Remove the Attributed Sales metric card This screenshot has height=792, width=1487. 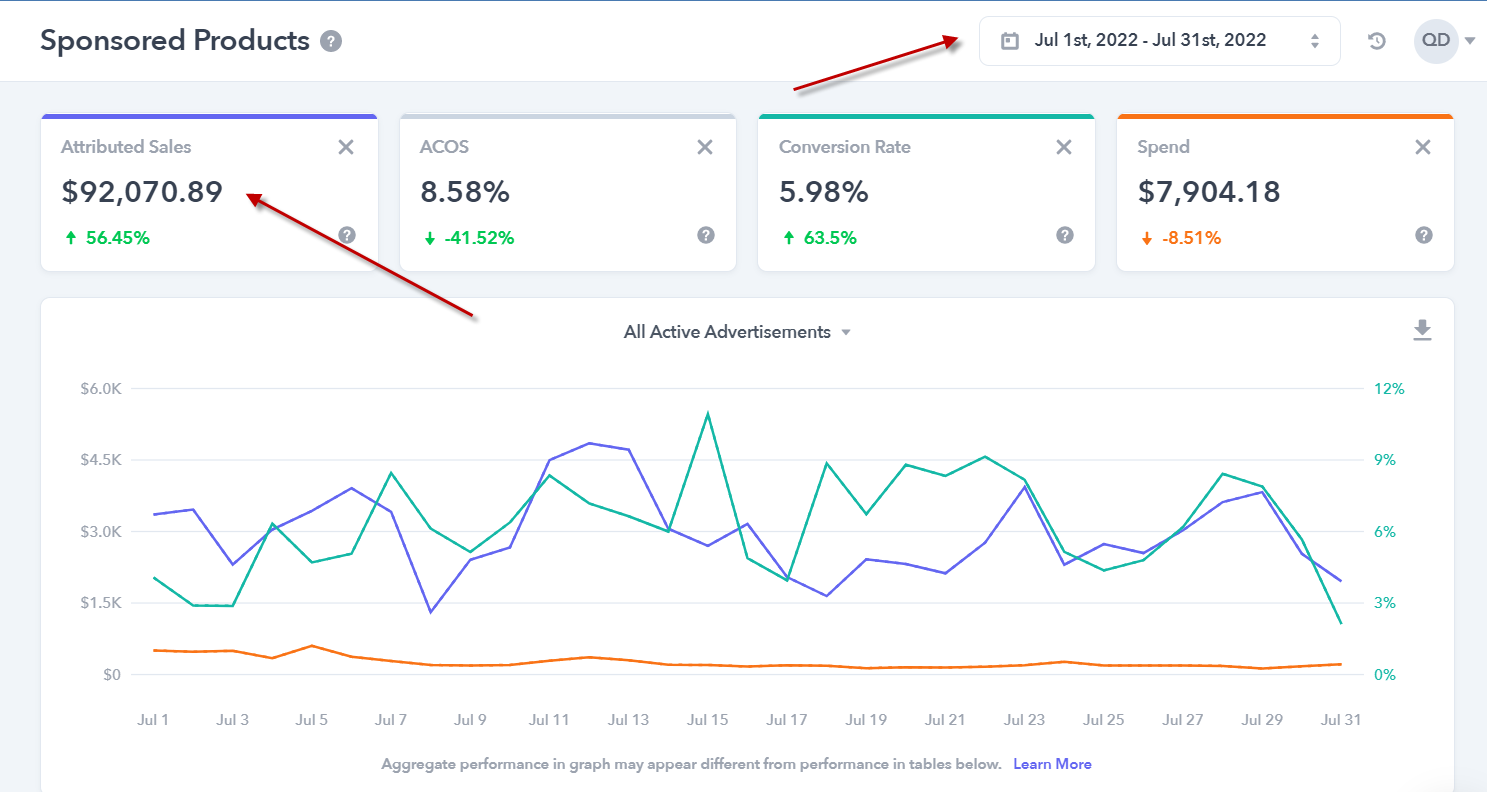(346, 147)
